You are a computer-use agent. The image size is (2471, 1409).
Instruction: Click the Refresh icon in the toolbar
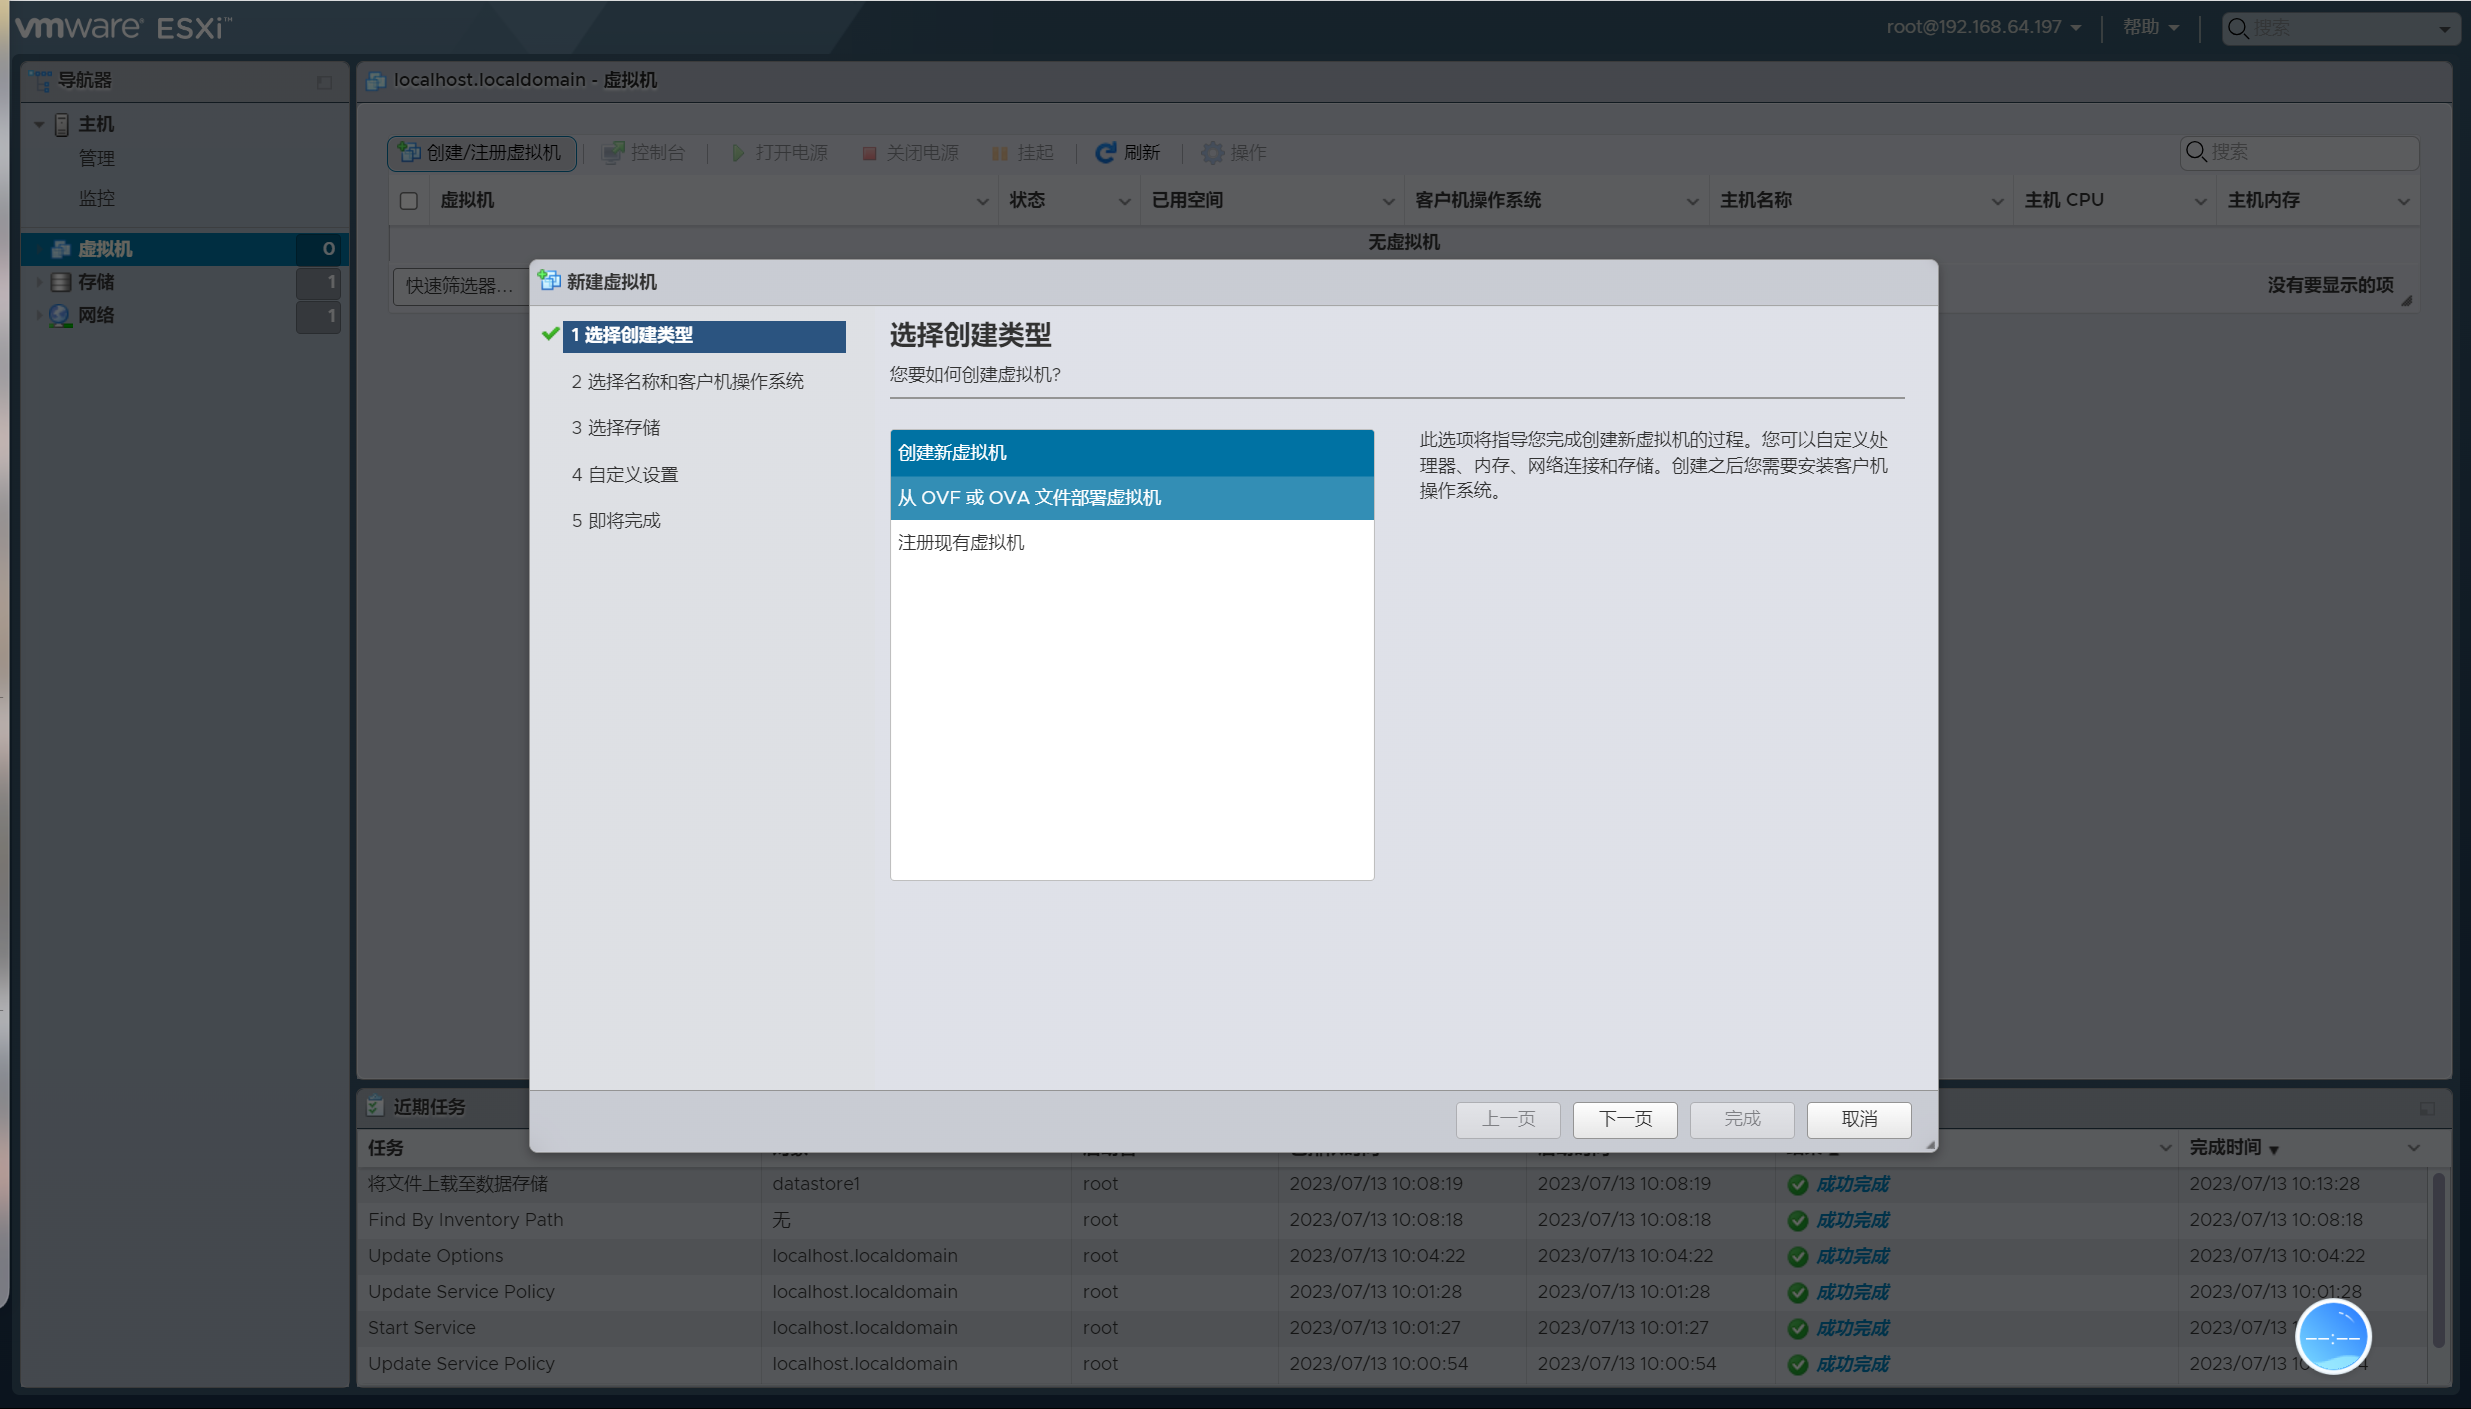click(1105, 153)
